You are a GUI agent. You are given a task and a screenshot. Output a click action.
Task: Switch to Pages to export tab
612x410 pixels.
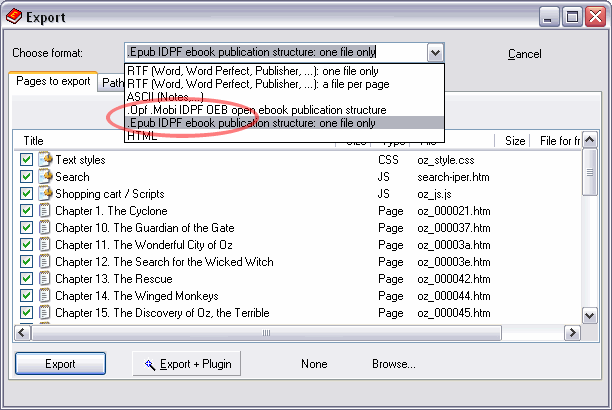[53, 81]
